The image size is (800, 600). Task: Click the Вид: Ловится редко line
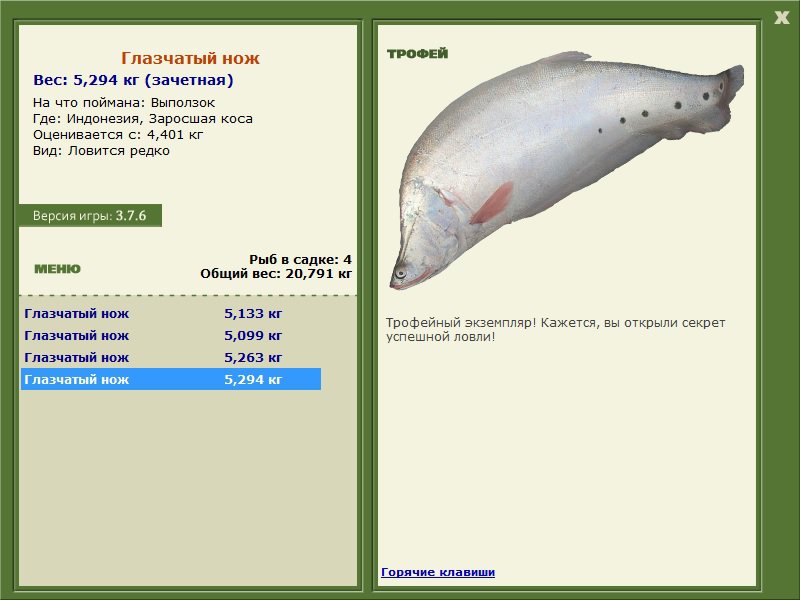click(x=101, y=151)
